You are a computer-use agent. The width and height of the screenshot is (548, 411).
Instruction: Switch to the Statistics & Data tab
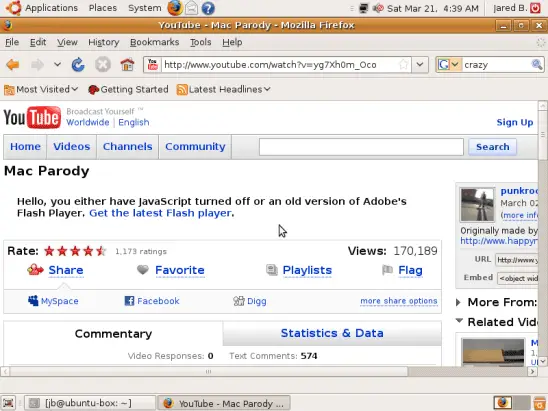(x=332, y=333)
